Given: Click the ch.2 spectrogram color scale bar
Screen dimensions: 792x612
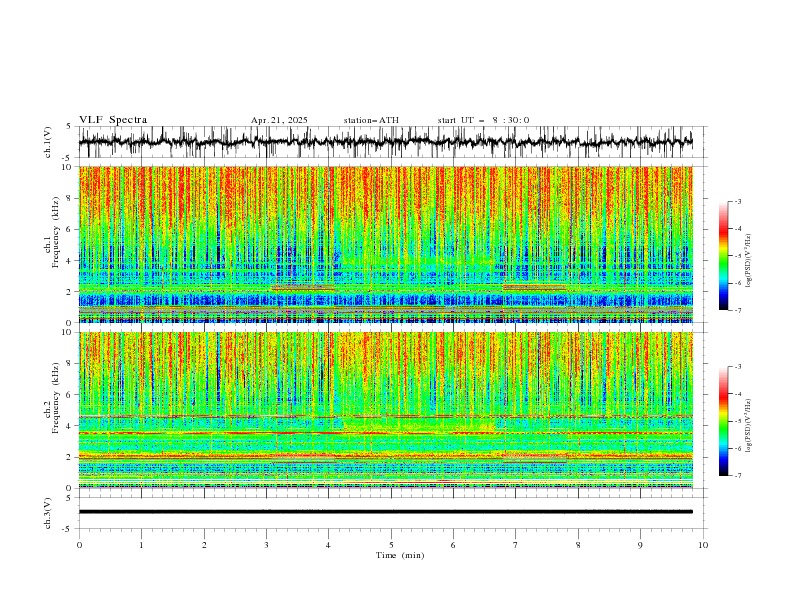Looking at the screenshot, I should [x=723, y=421].
